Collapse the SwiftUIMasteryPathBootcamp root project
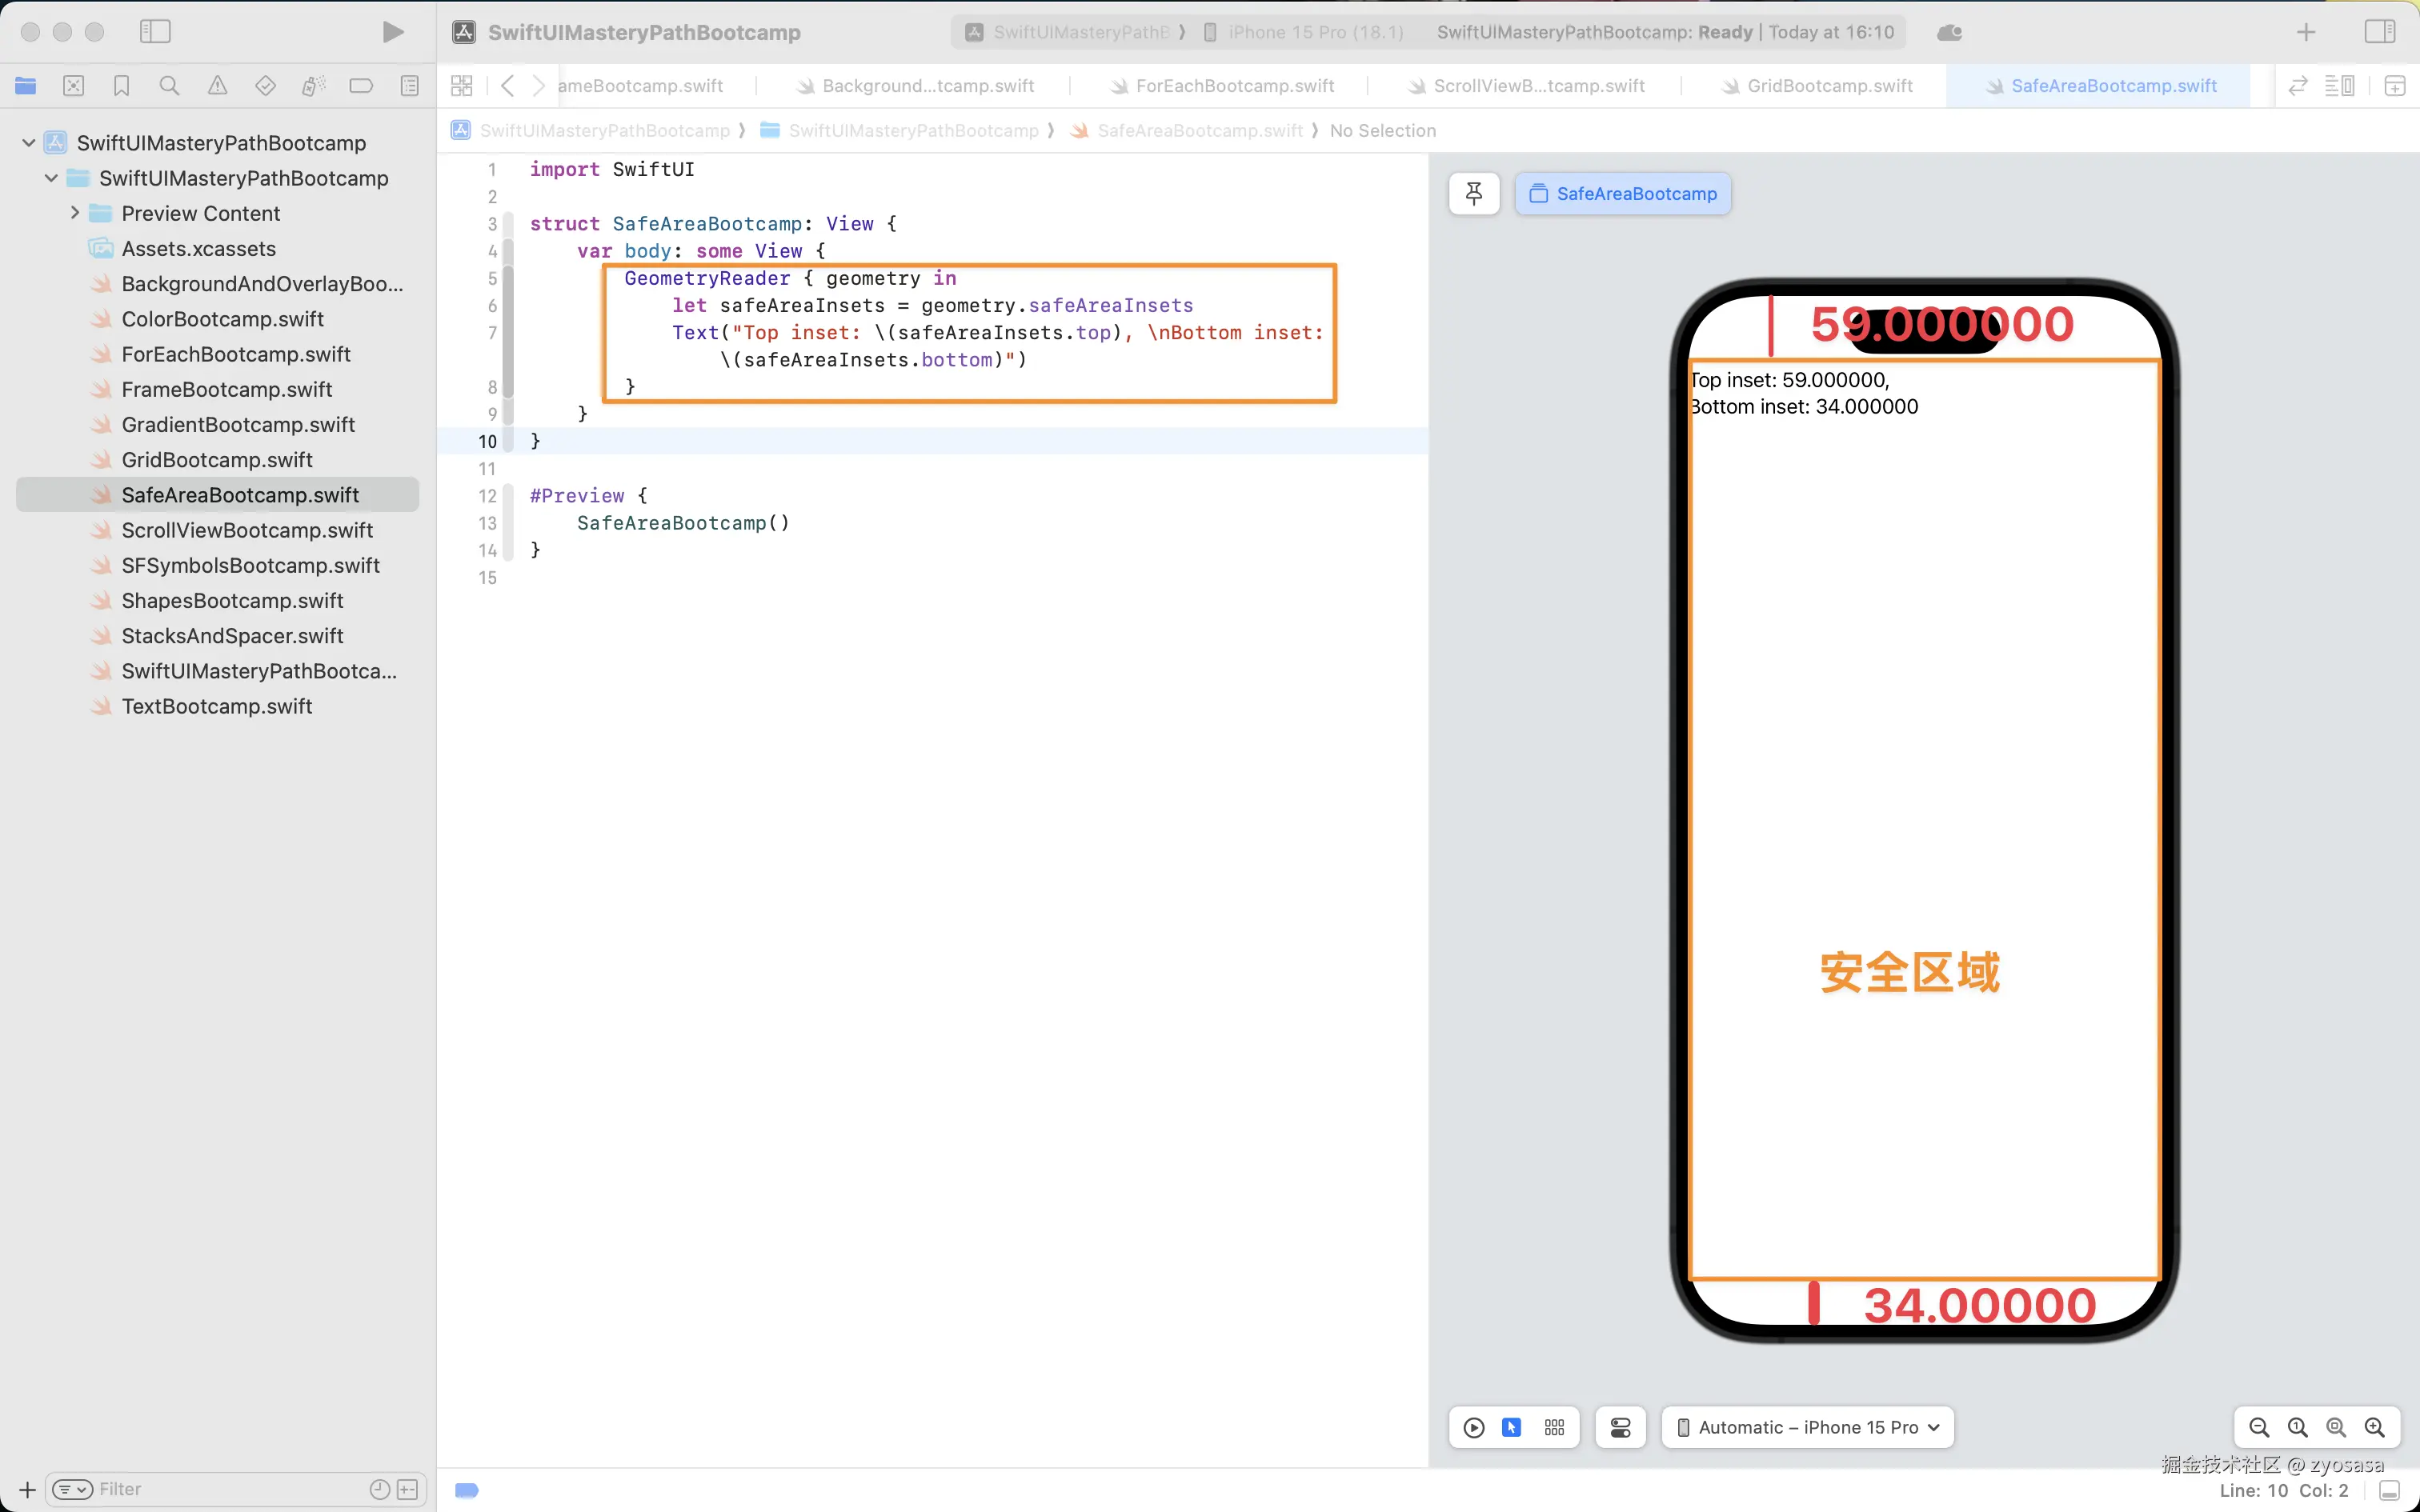 tap(29, 143)
